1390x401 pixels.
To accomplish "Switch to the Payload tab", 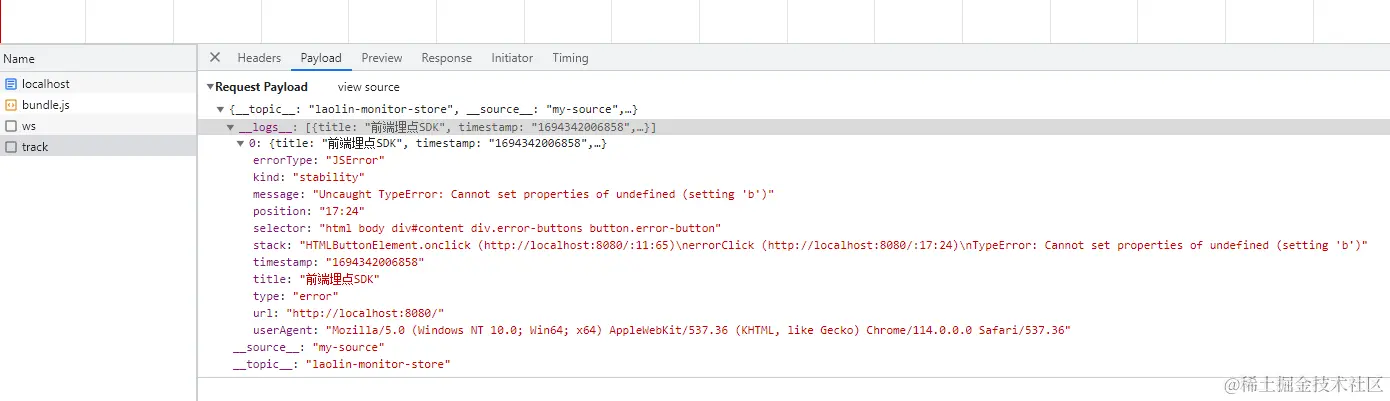I will click(x=321, y=58).
